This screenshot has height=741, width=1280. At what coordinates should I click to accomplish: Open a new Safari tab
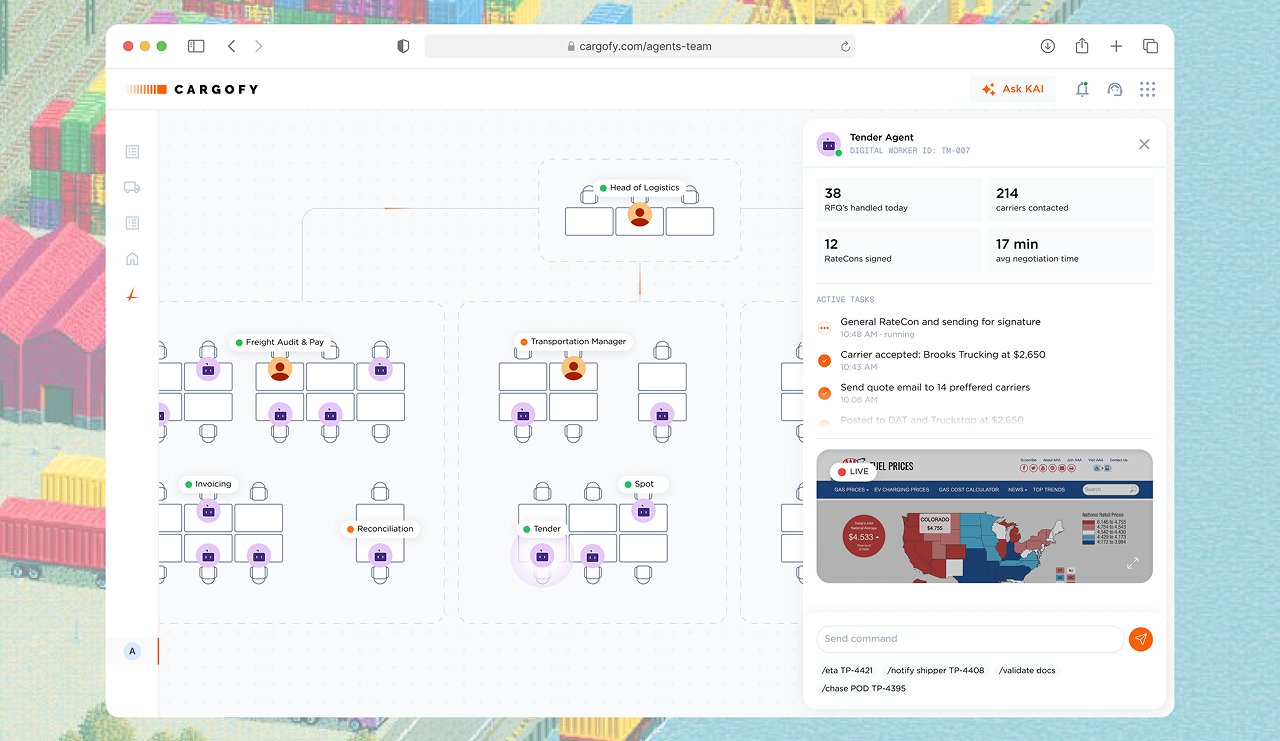pyautogui.click(x=1116, y=46)
